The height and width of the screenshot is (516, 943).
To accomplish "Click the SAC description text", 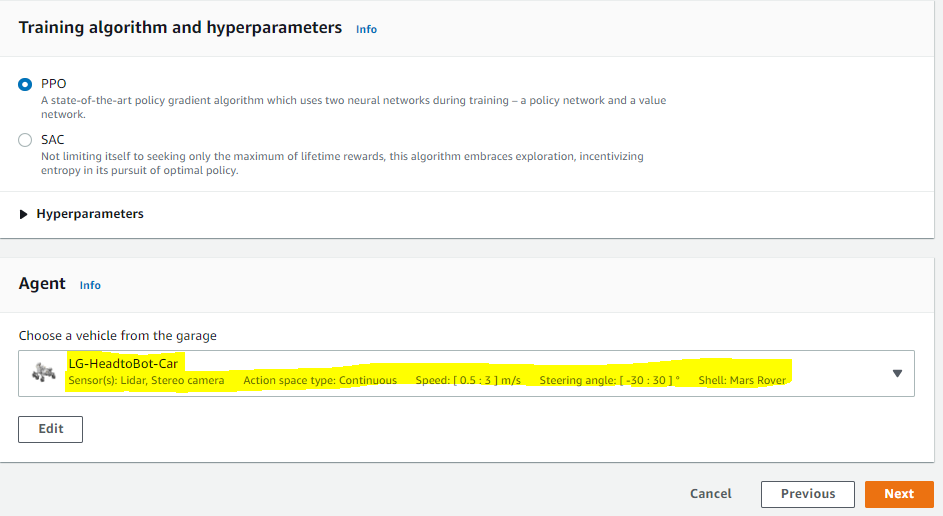I will click(342, 163).
